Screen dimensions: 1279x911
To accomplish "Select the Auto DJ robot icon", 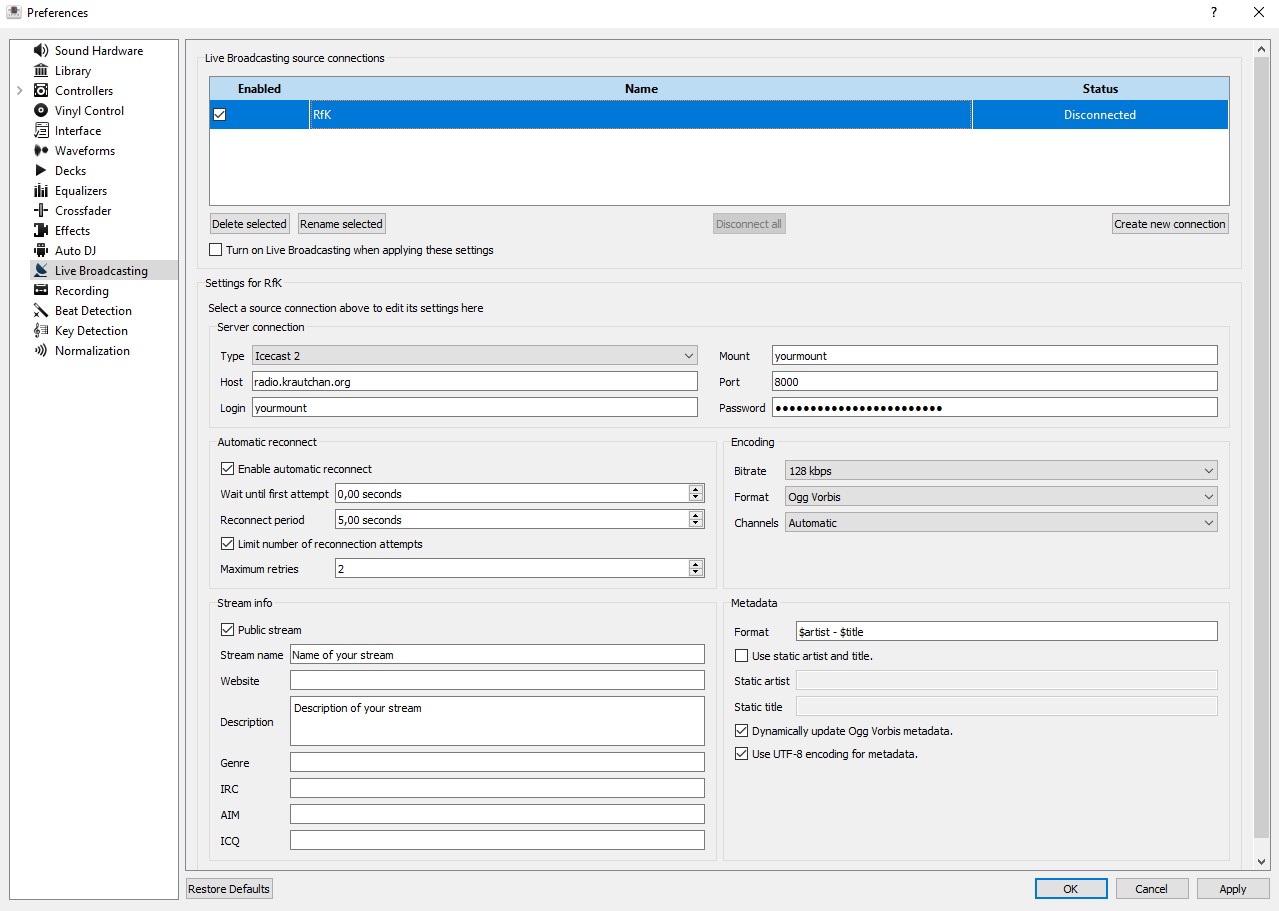I will tap(41, 251).
